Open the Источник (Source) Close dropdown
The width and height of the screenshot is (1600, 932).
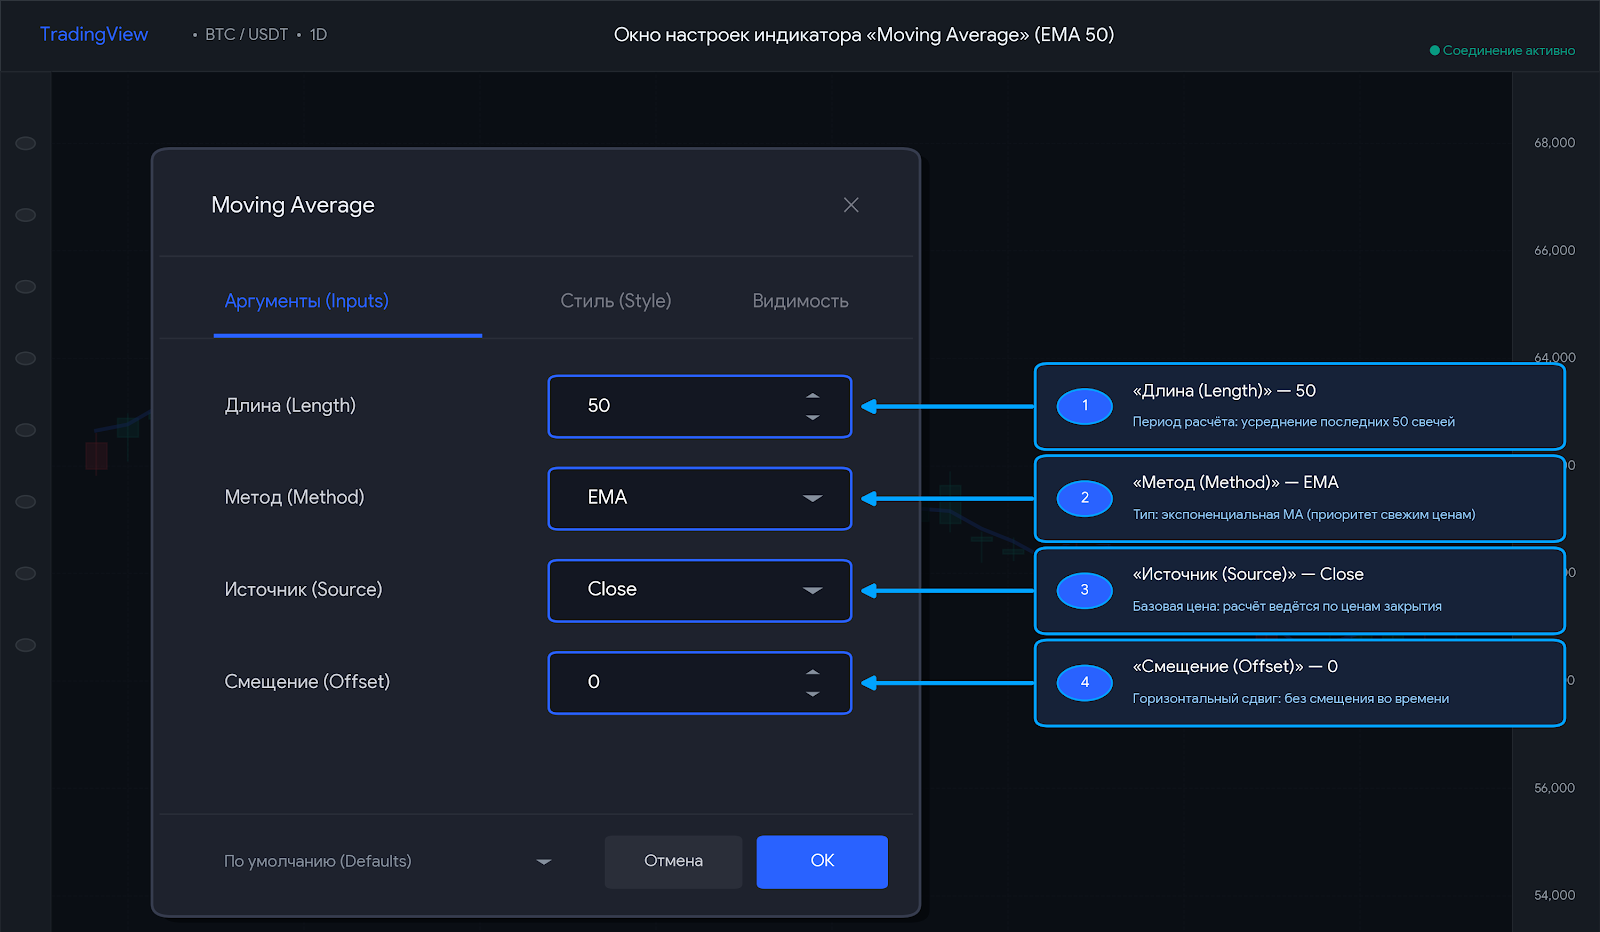[x=700, y=590]
